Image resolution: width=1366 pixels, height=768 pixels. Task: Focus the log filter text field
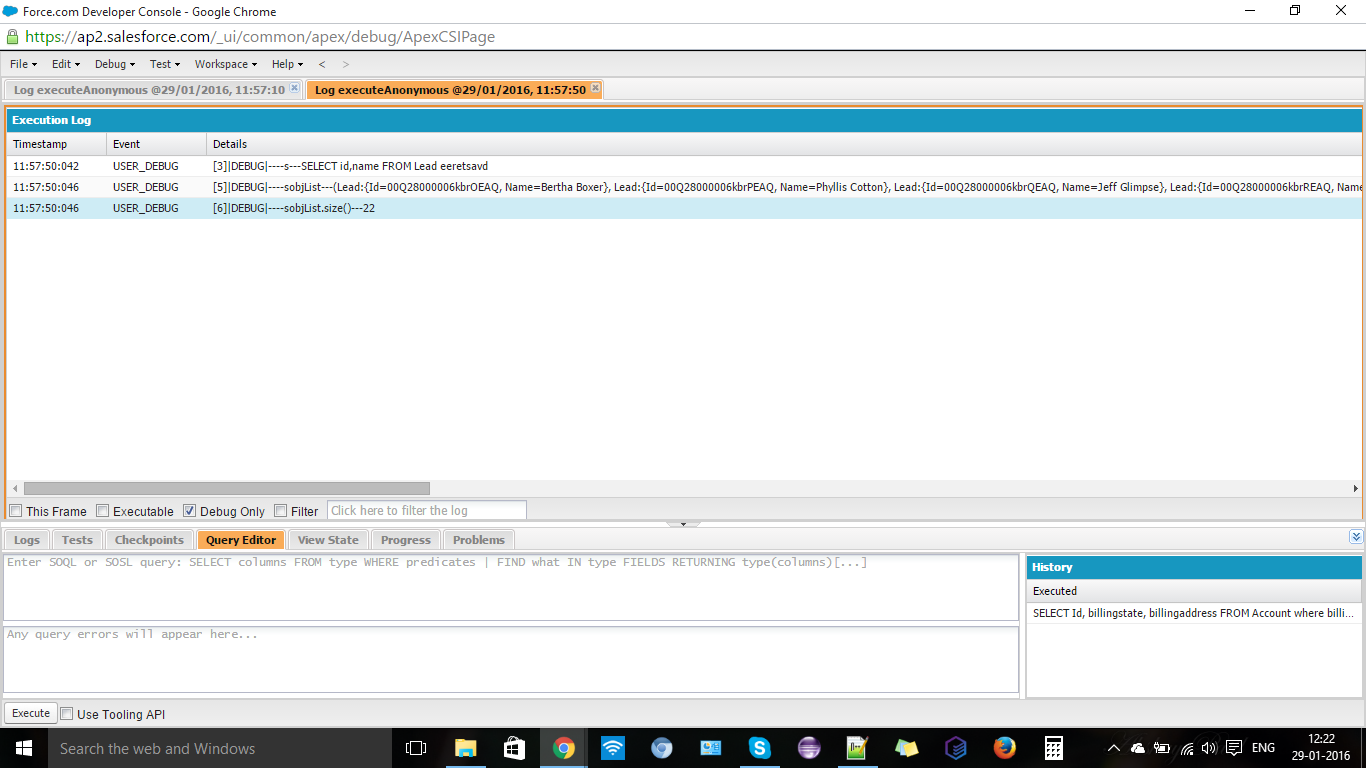point(427,511)
